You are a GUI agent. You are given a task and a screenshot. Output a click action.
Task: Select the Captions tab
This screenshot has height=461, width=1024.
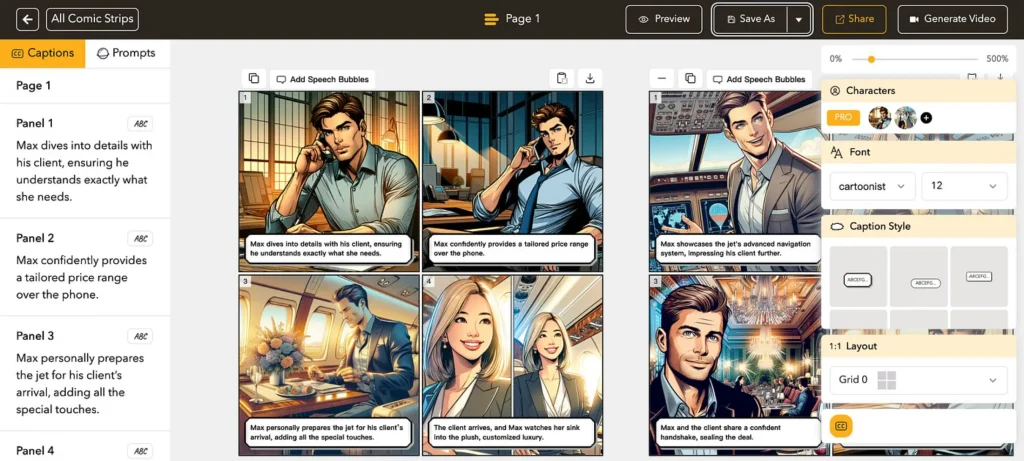pyautogui.click(x=43, y=53)
